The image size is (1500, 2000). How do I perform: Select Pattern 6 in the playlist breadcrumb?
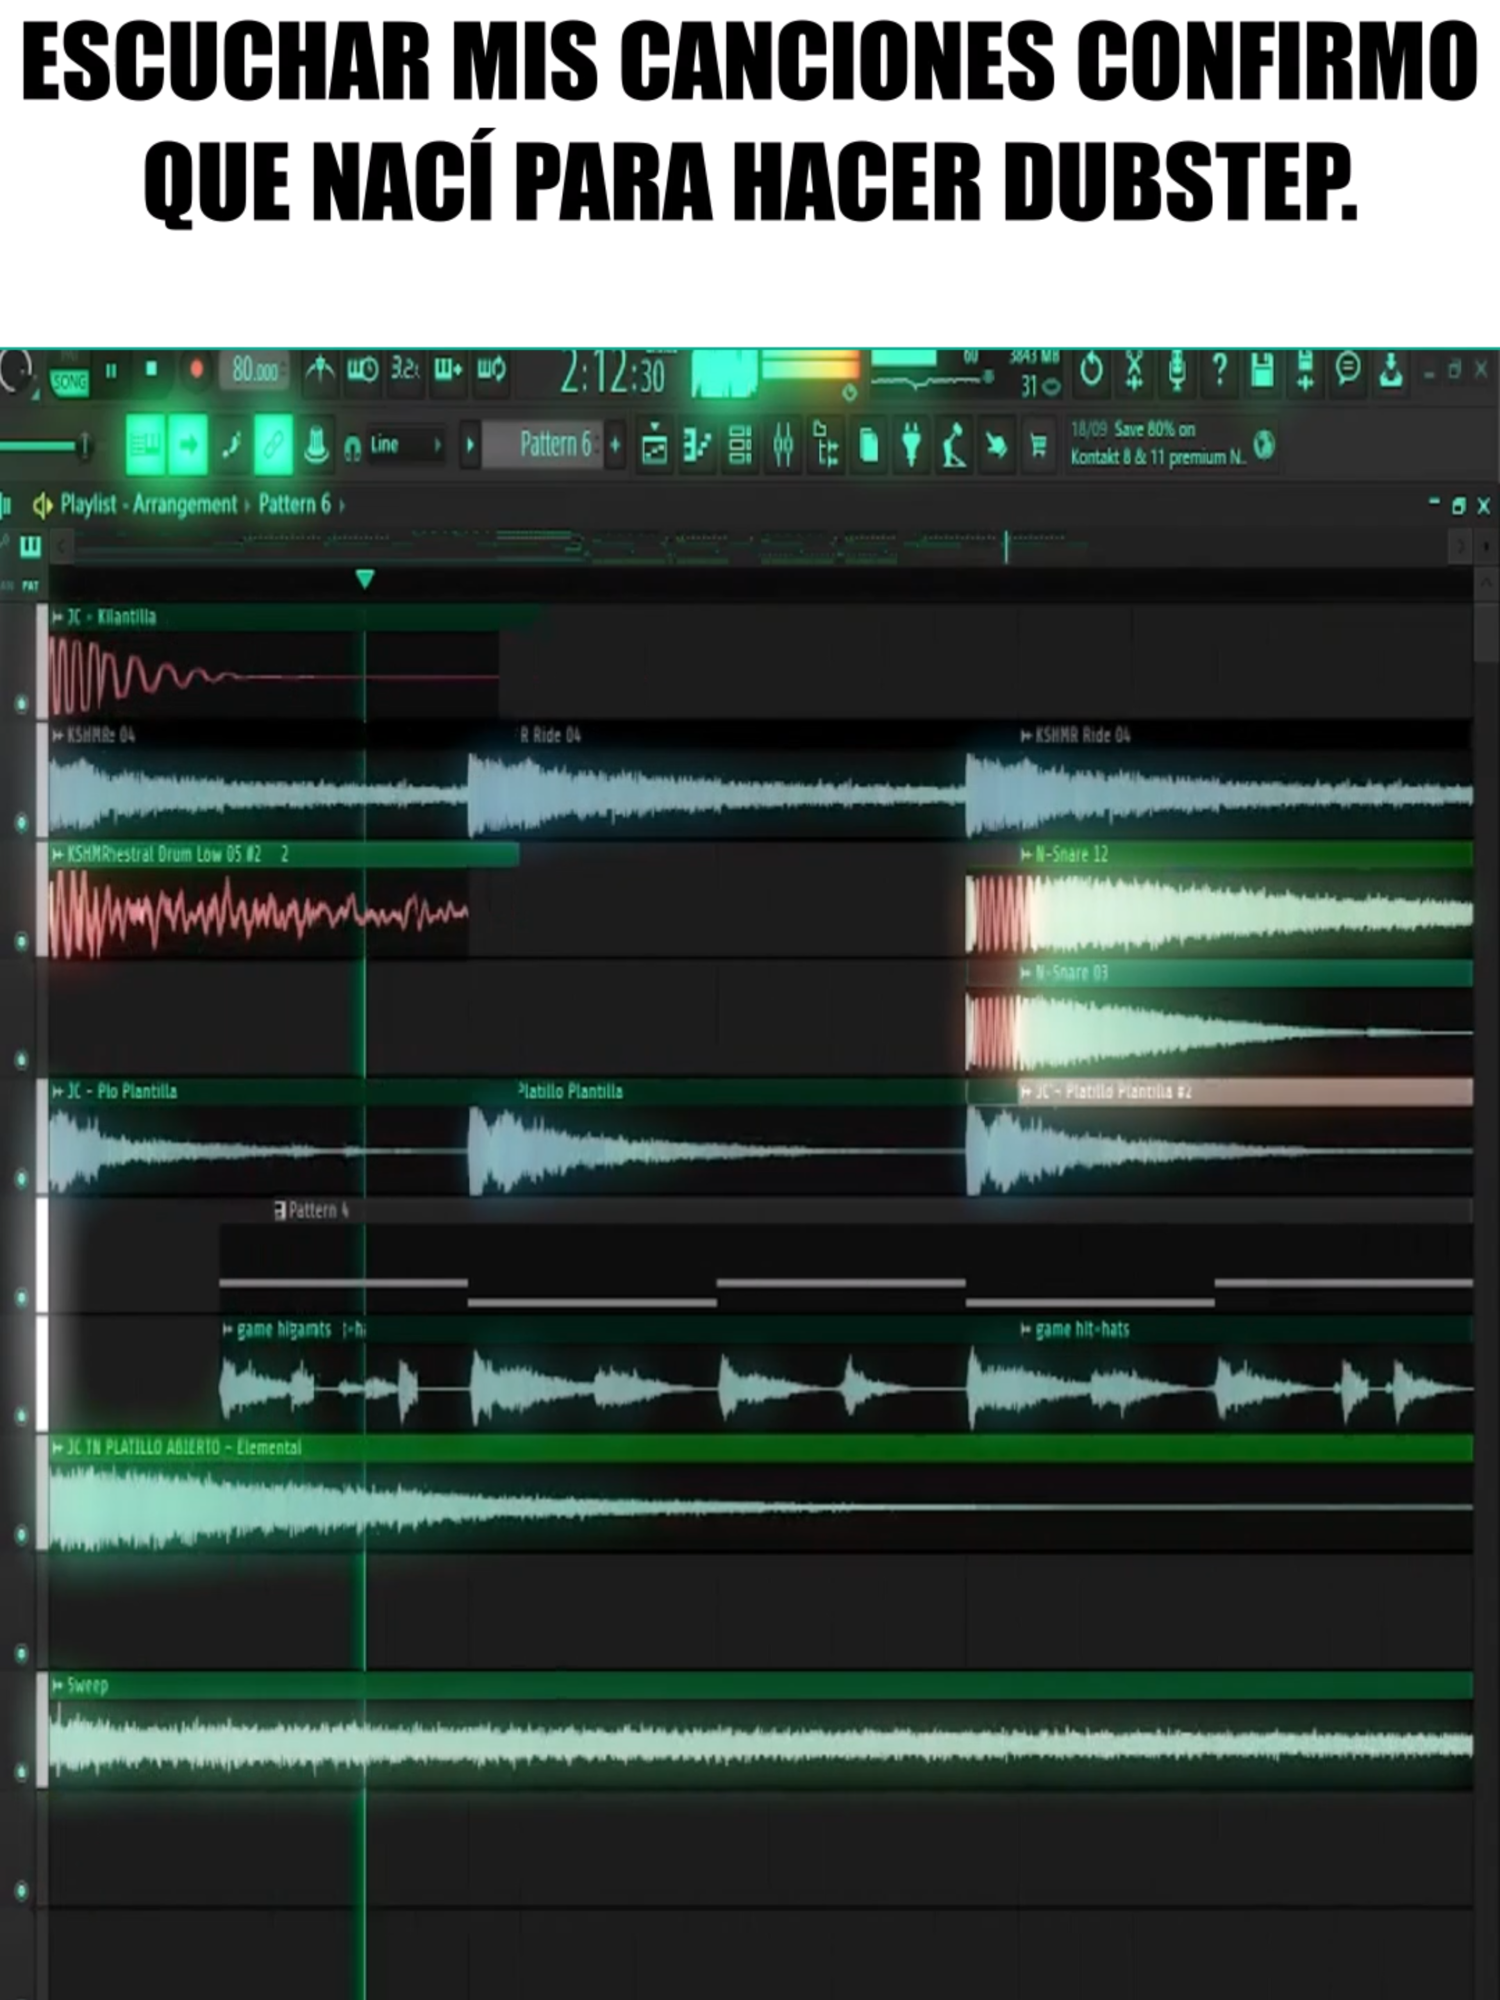click(x=294, y=504)
